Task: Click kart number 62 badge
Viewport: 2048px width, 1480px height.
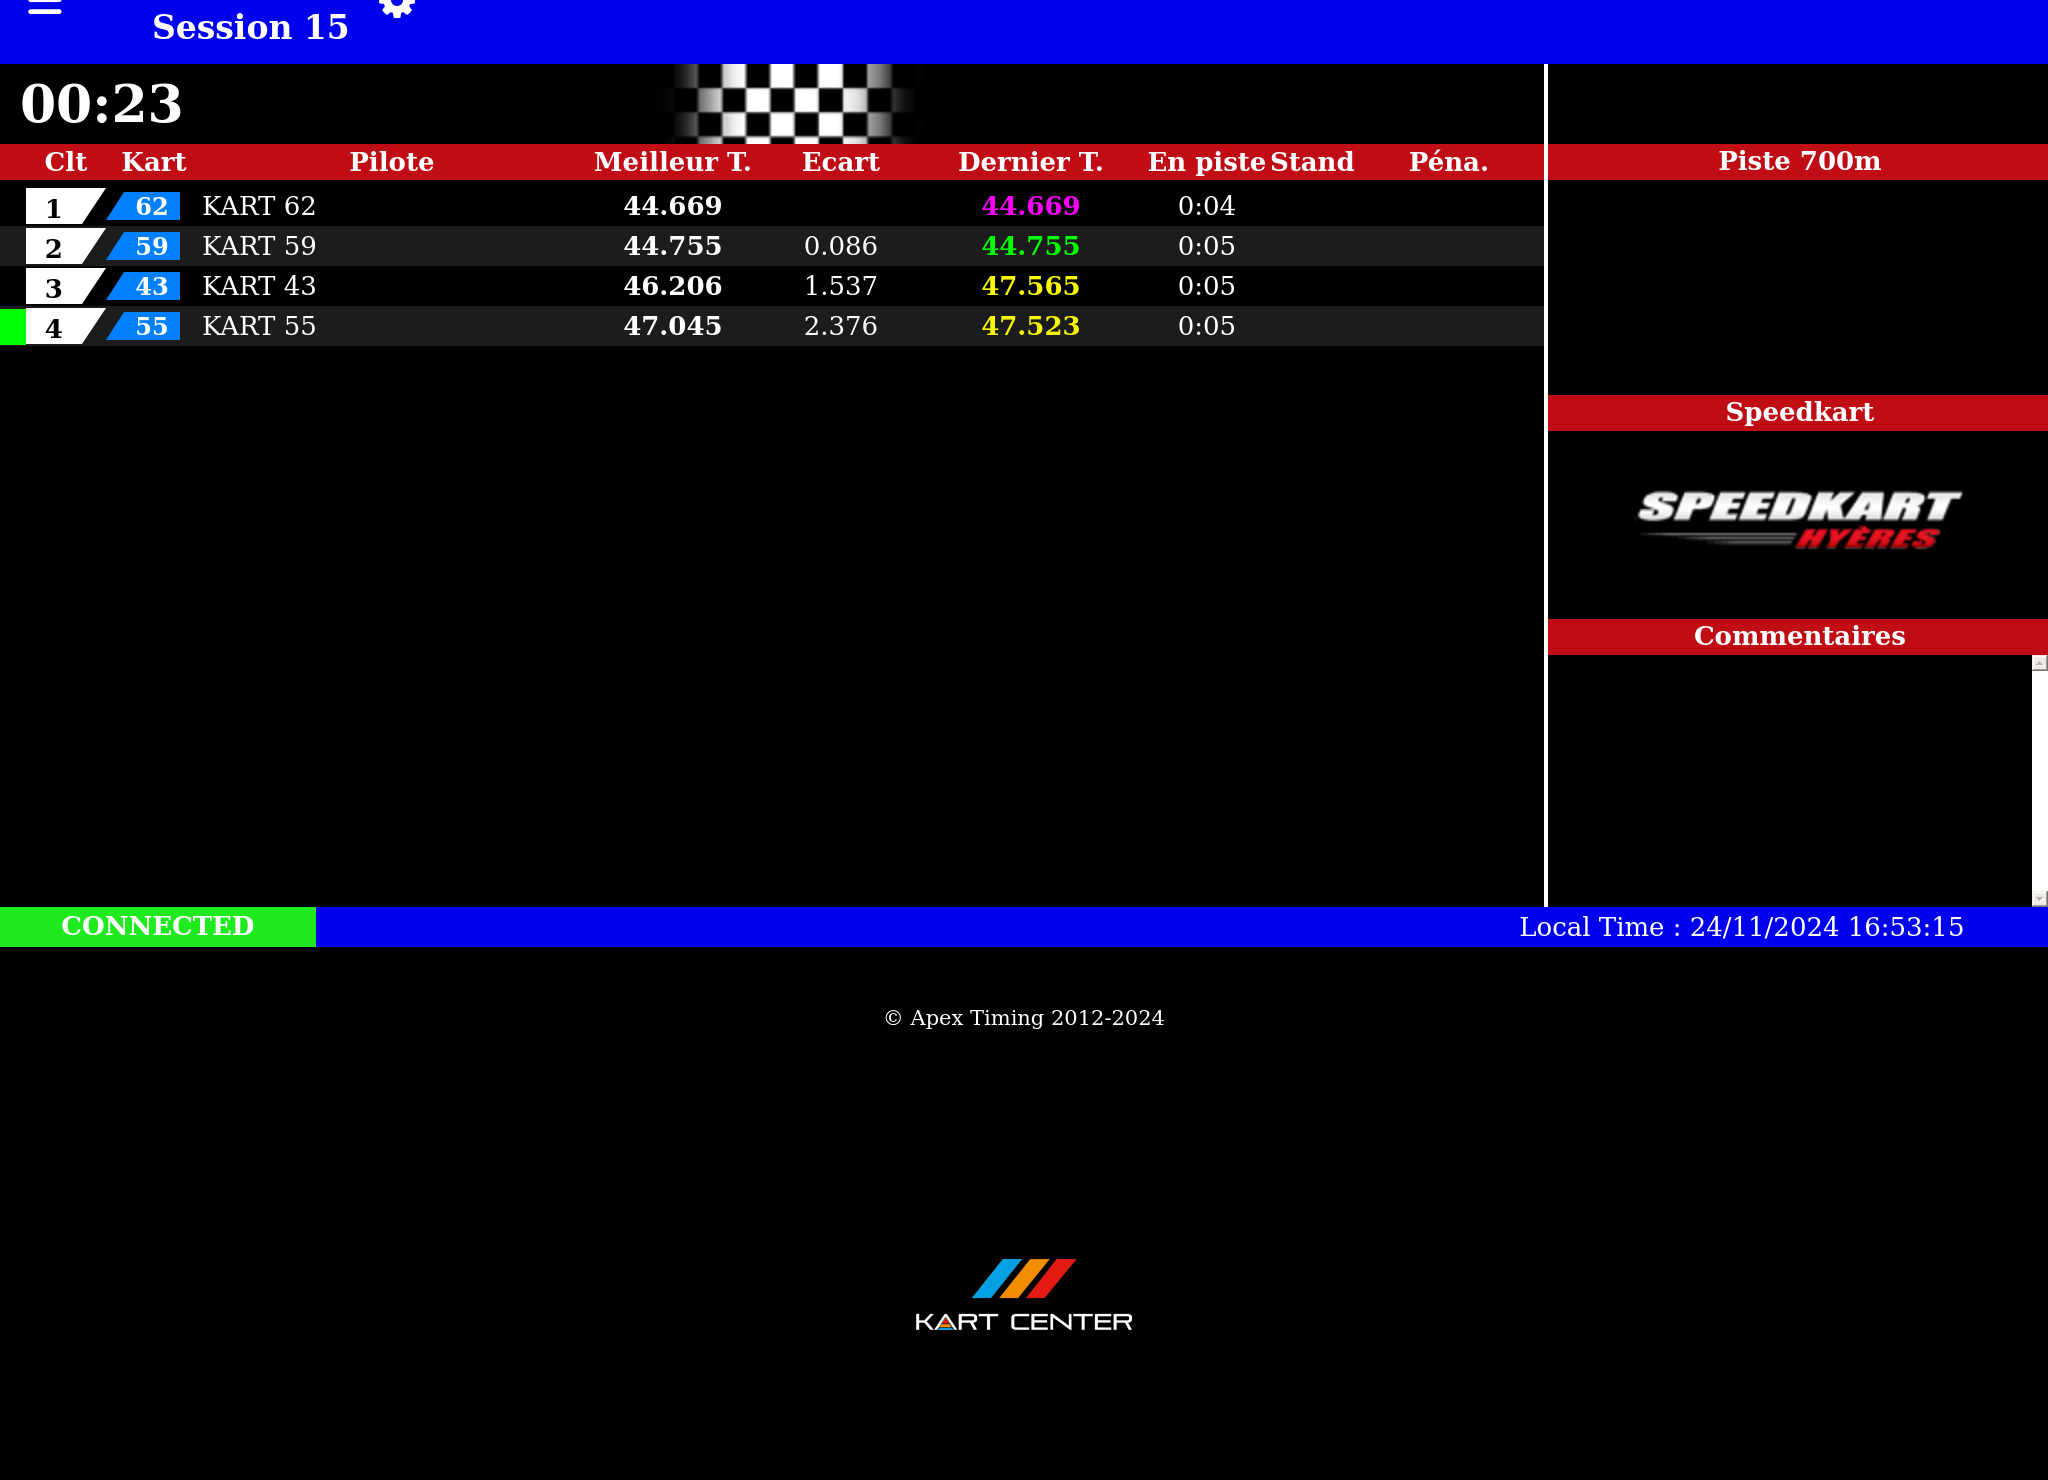Action: (x=148, y=206)
